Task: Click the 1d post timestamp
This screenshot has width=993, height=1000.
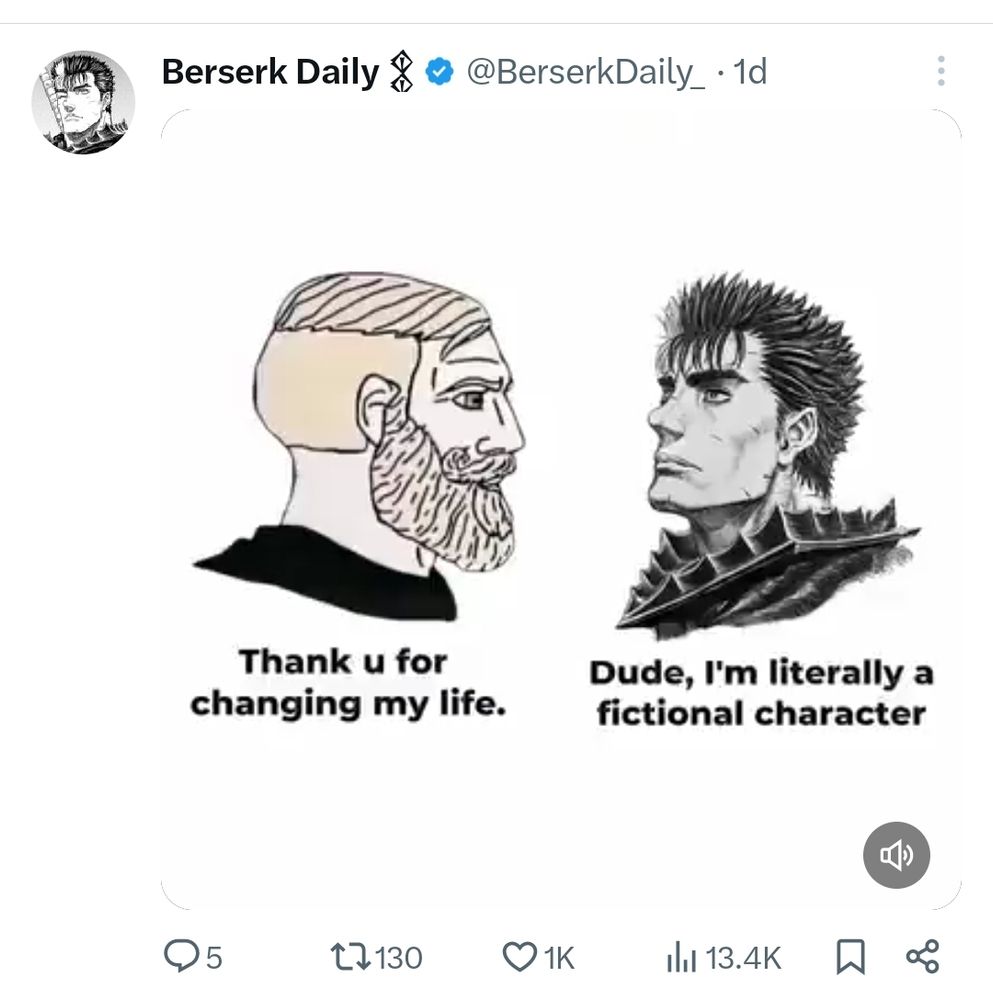Action: click(749, 72)
